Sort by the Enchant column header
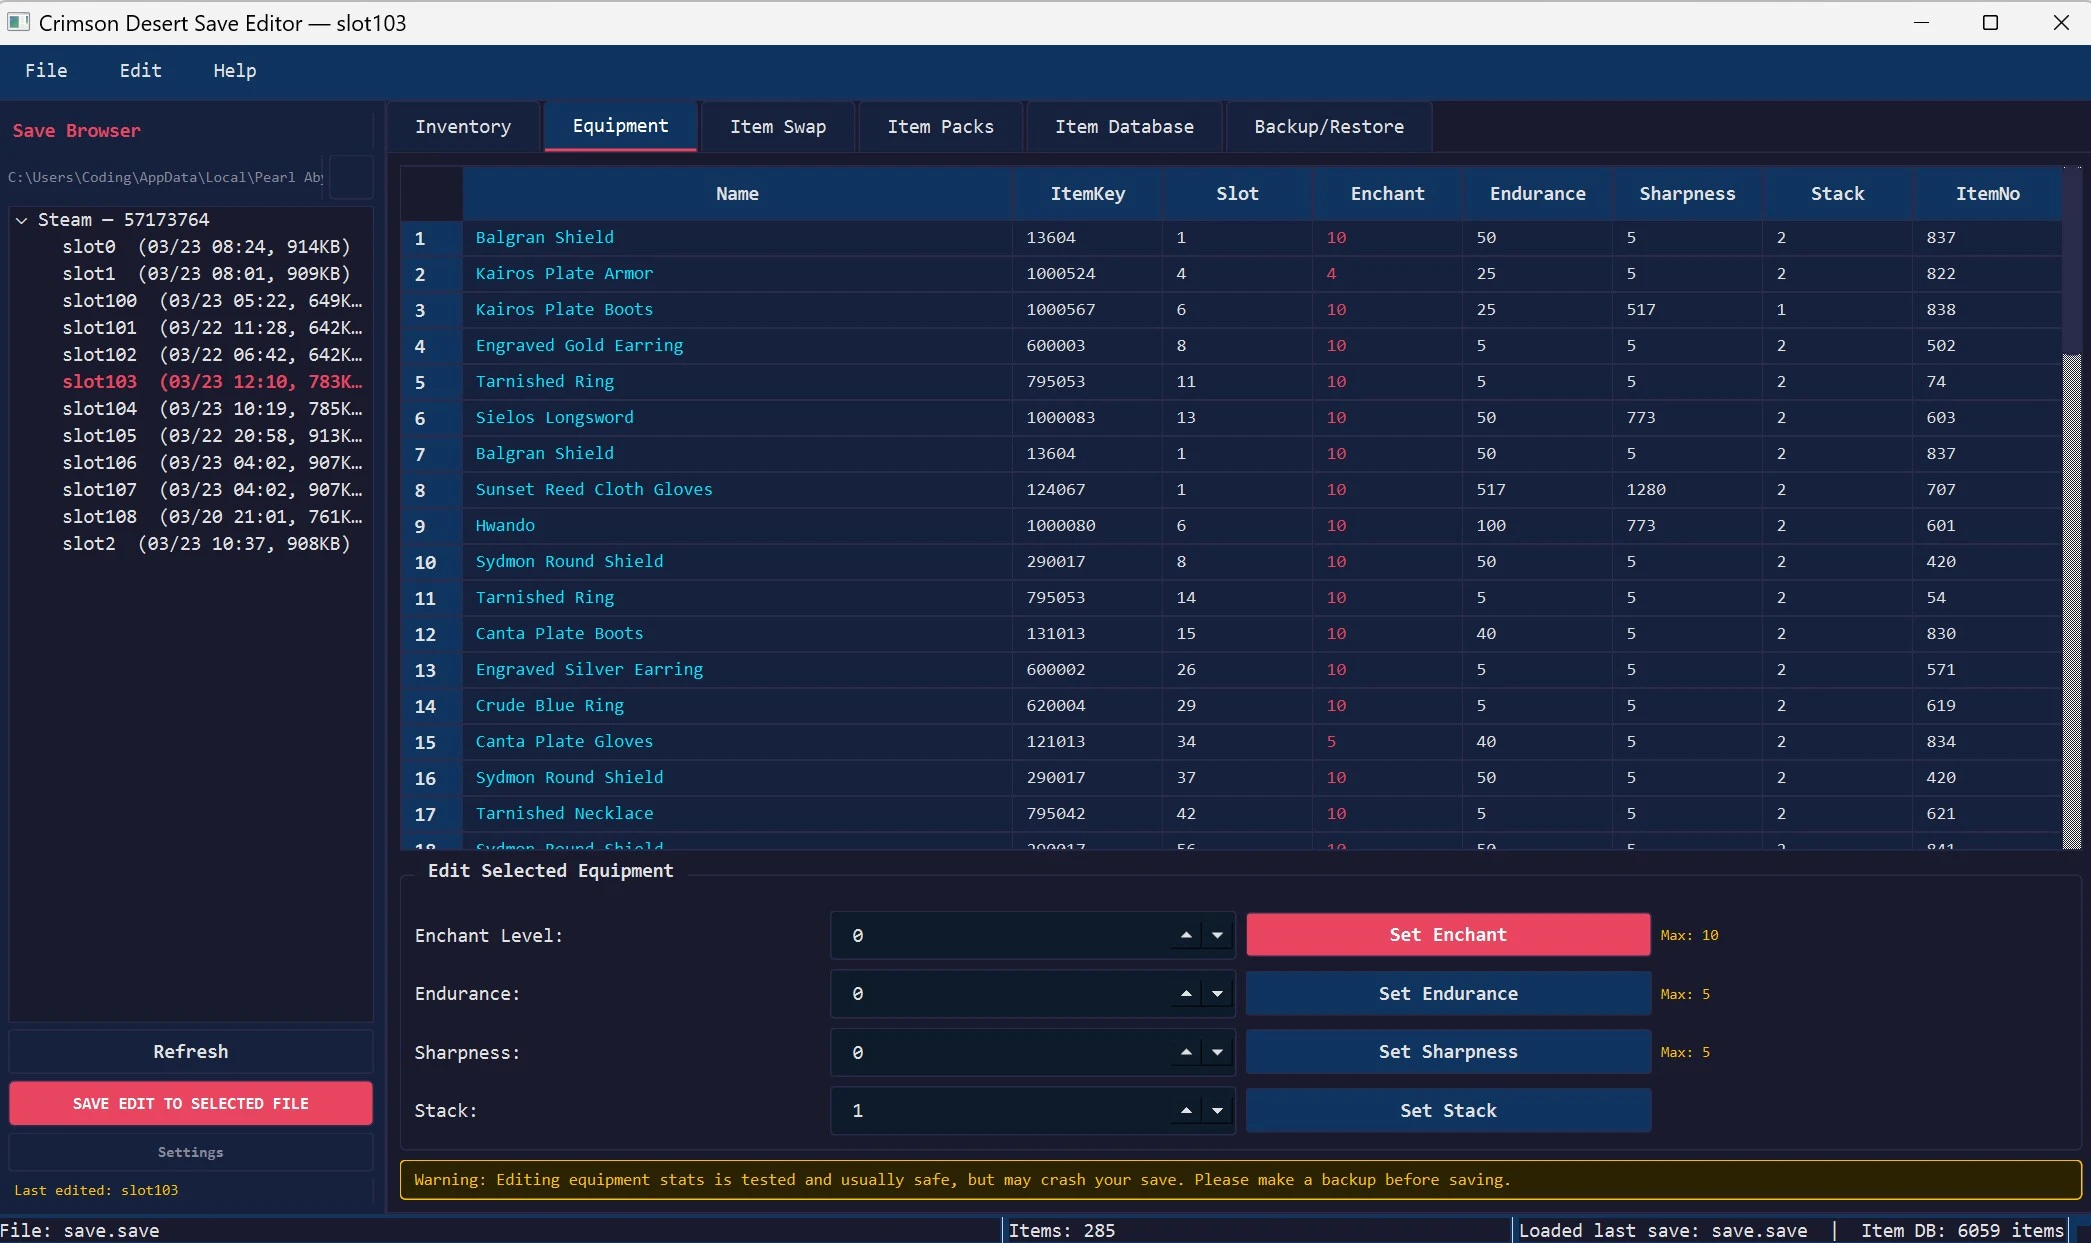The height and width of the screenshot is (1243, 2091). [x=1386, y=194]
